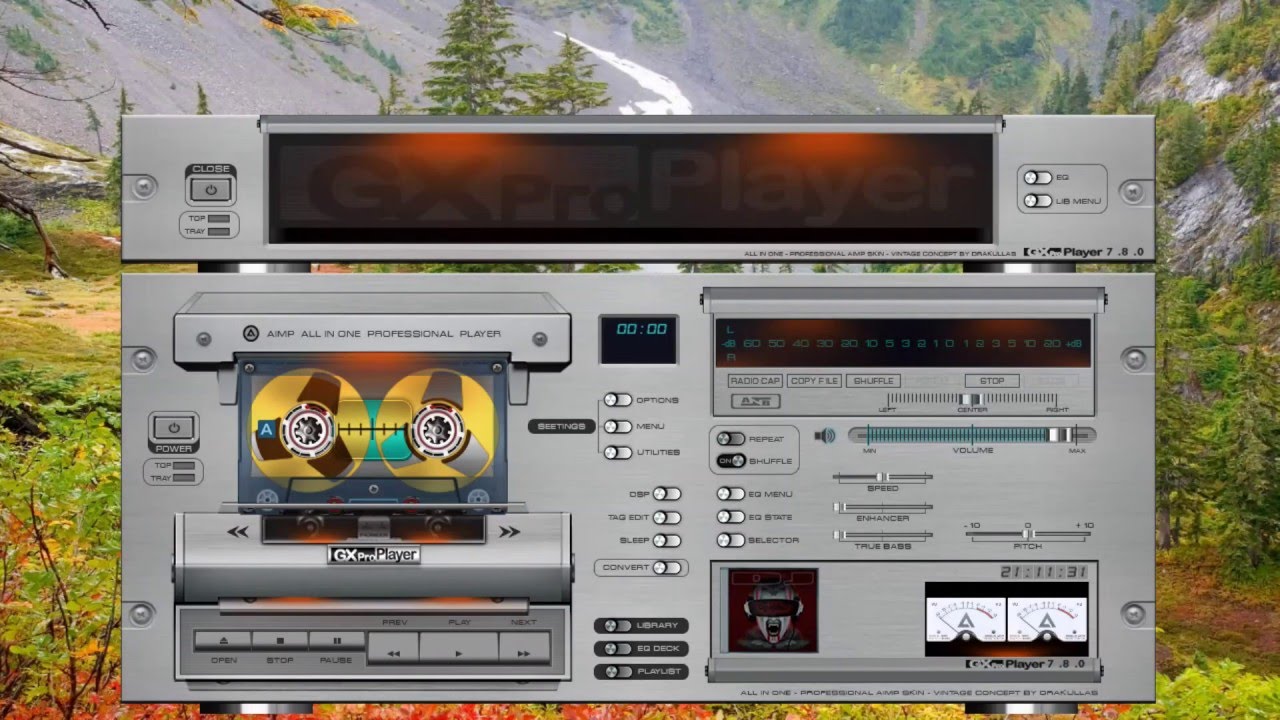Toggle TOP indicator below the POWER button
The image size is (1280, 720).
183,466
